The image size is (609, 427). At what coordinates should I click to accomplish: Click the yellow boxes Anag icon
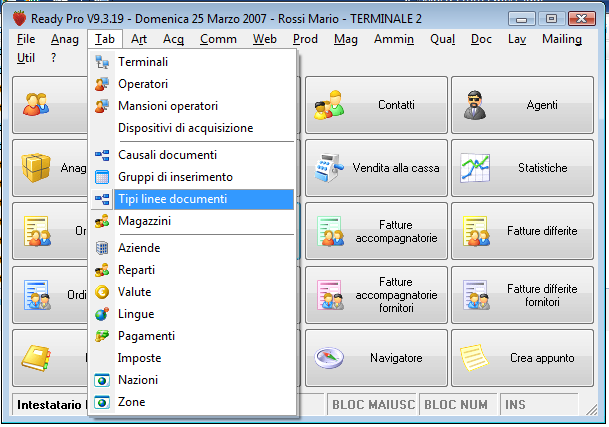36,168
